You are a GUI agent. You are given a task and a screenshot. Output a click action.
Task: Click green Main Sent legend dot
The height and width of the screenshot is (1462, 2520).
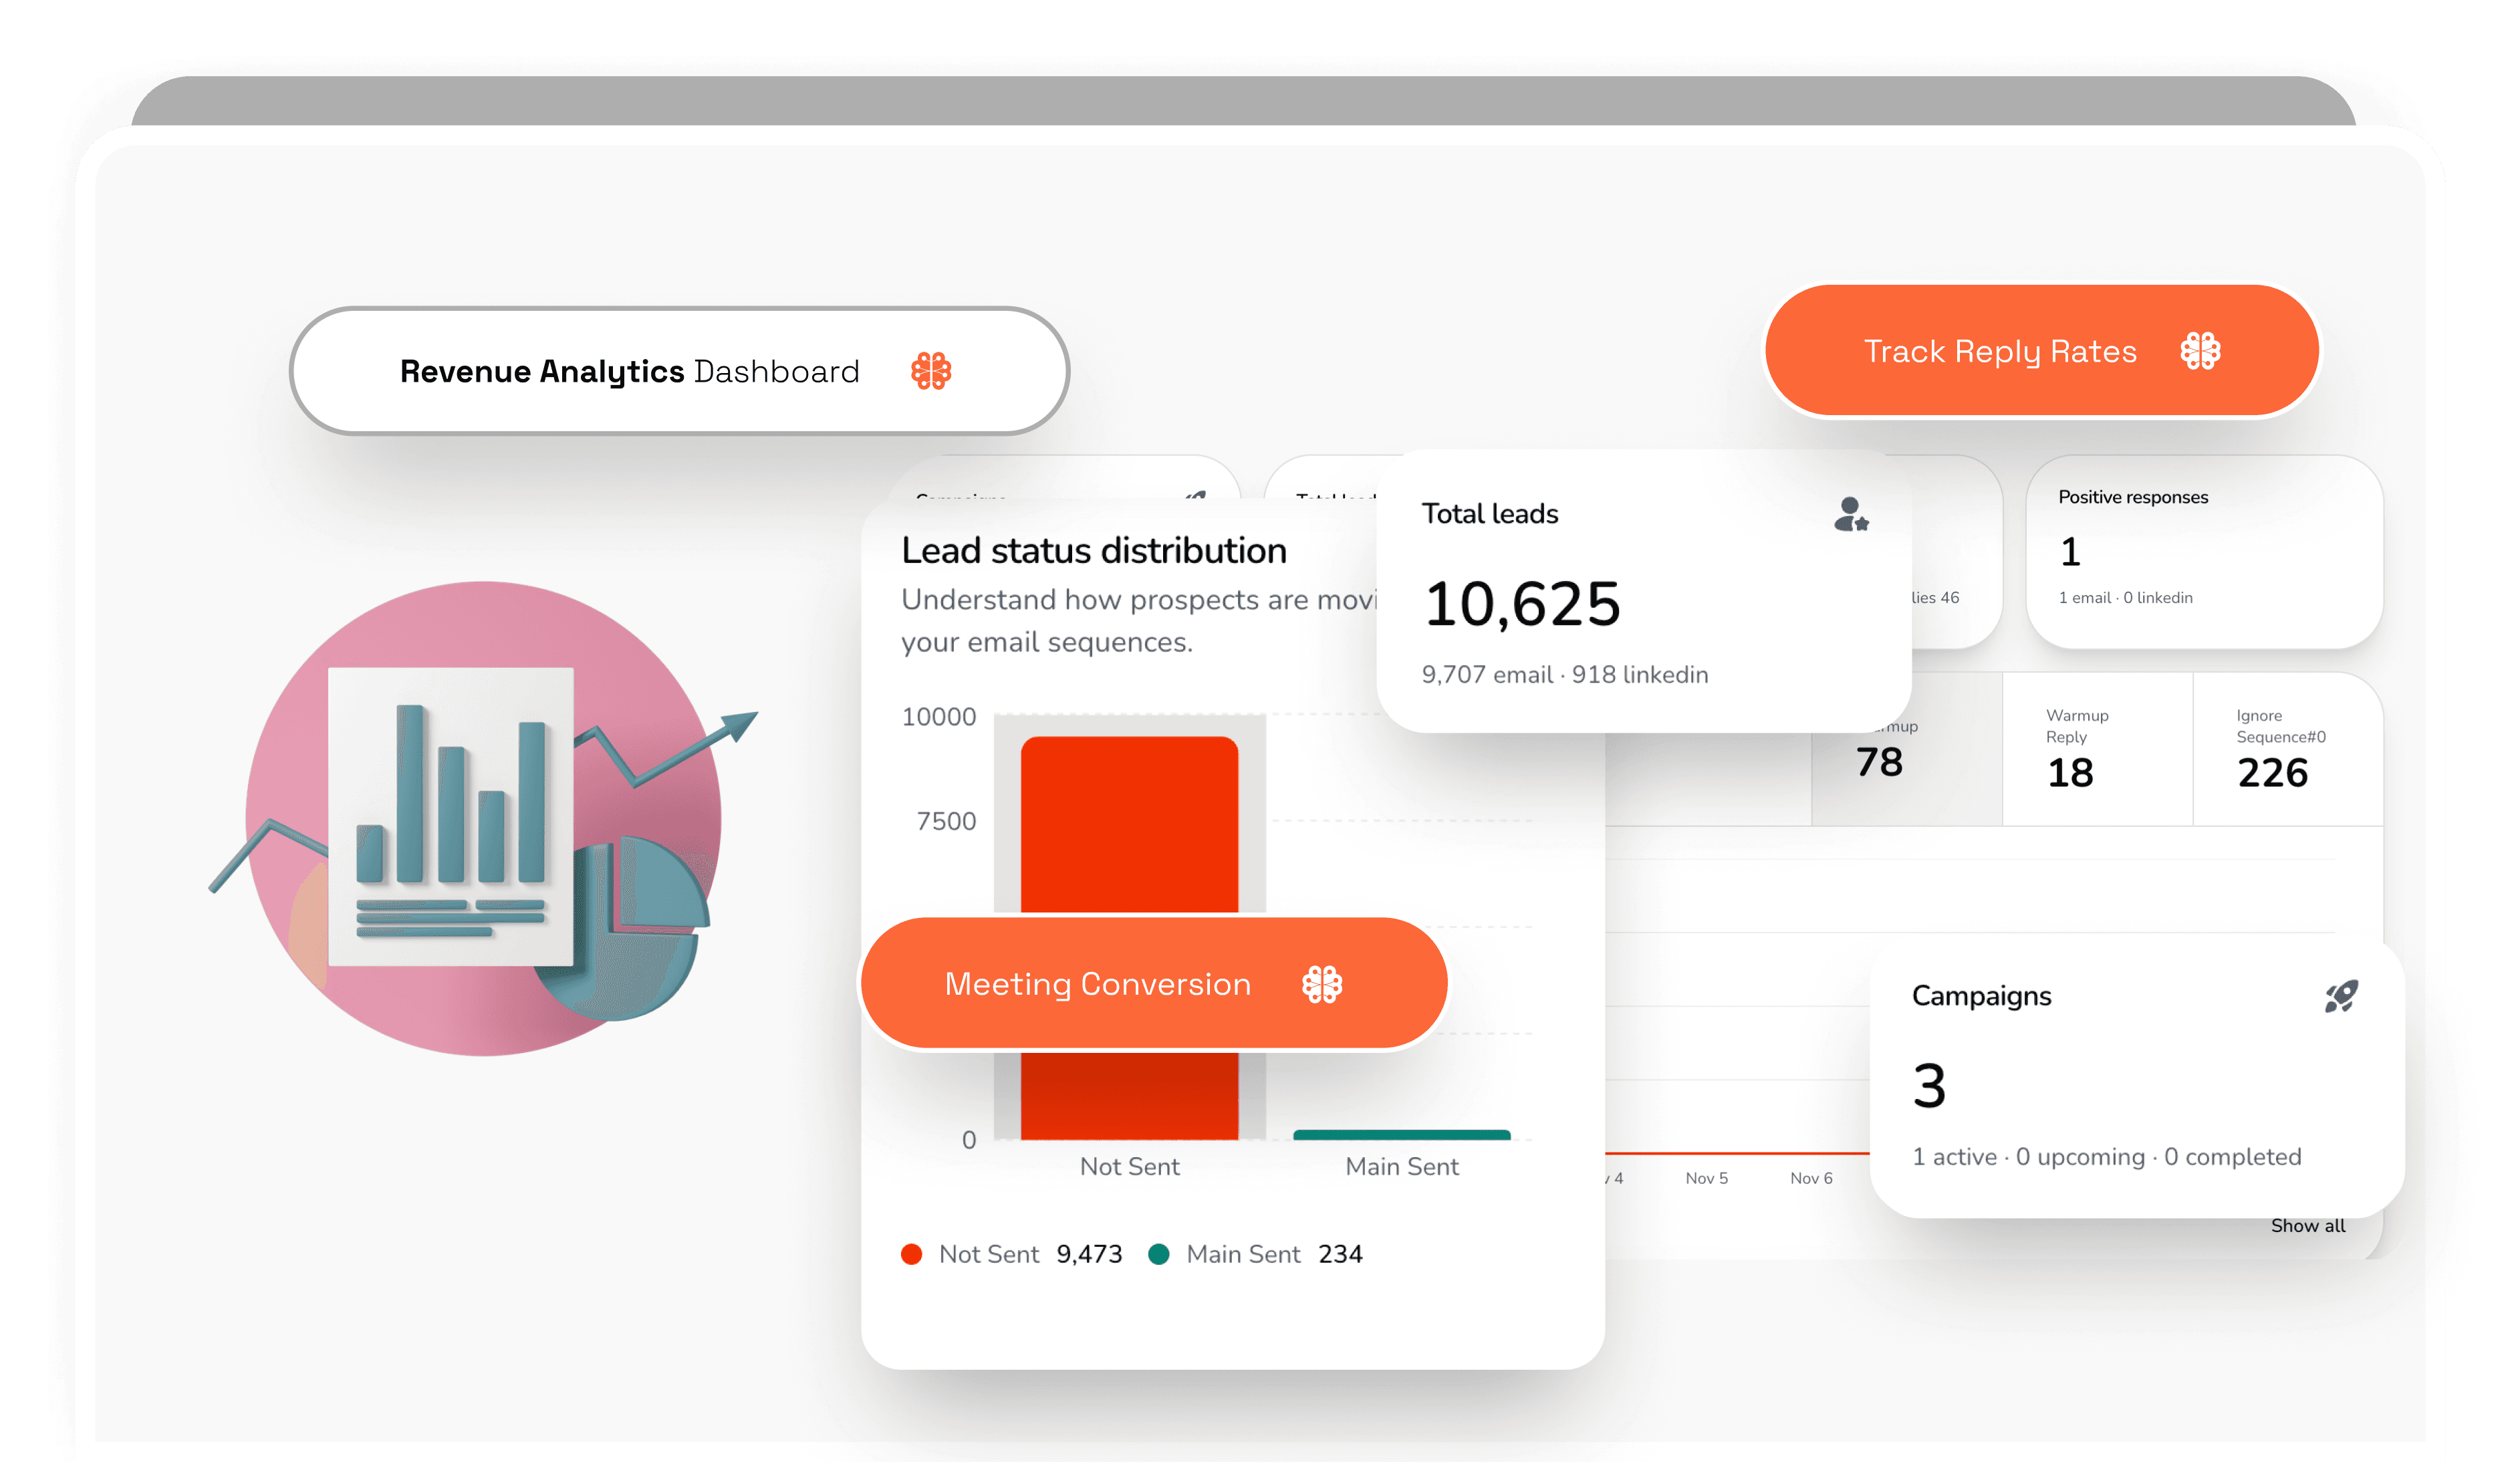pyautogui.click(x=1159, y=1255)
